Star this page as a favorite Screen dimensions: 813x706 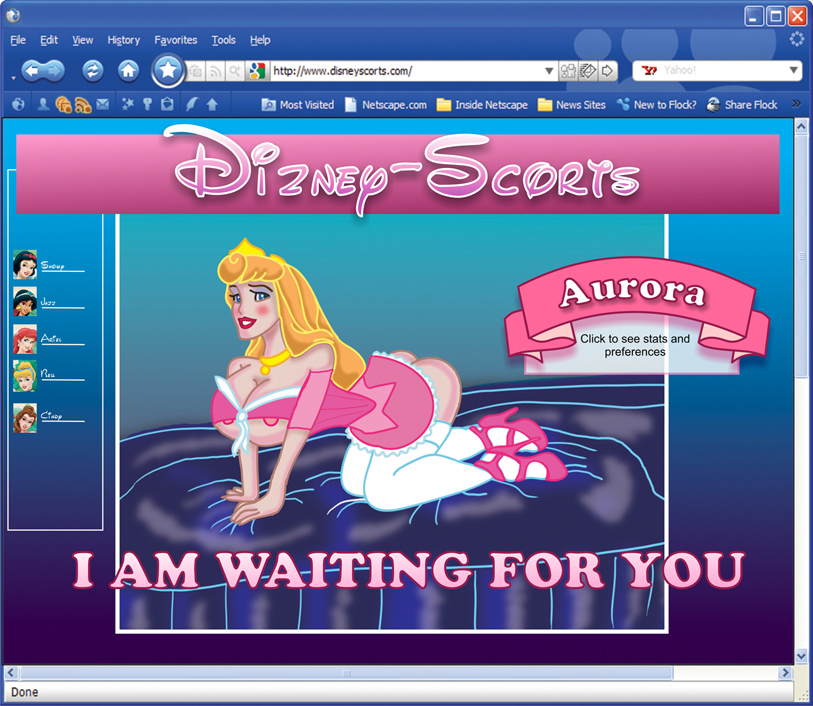[x=168, y=70]
